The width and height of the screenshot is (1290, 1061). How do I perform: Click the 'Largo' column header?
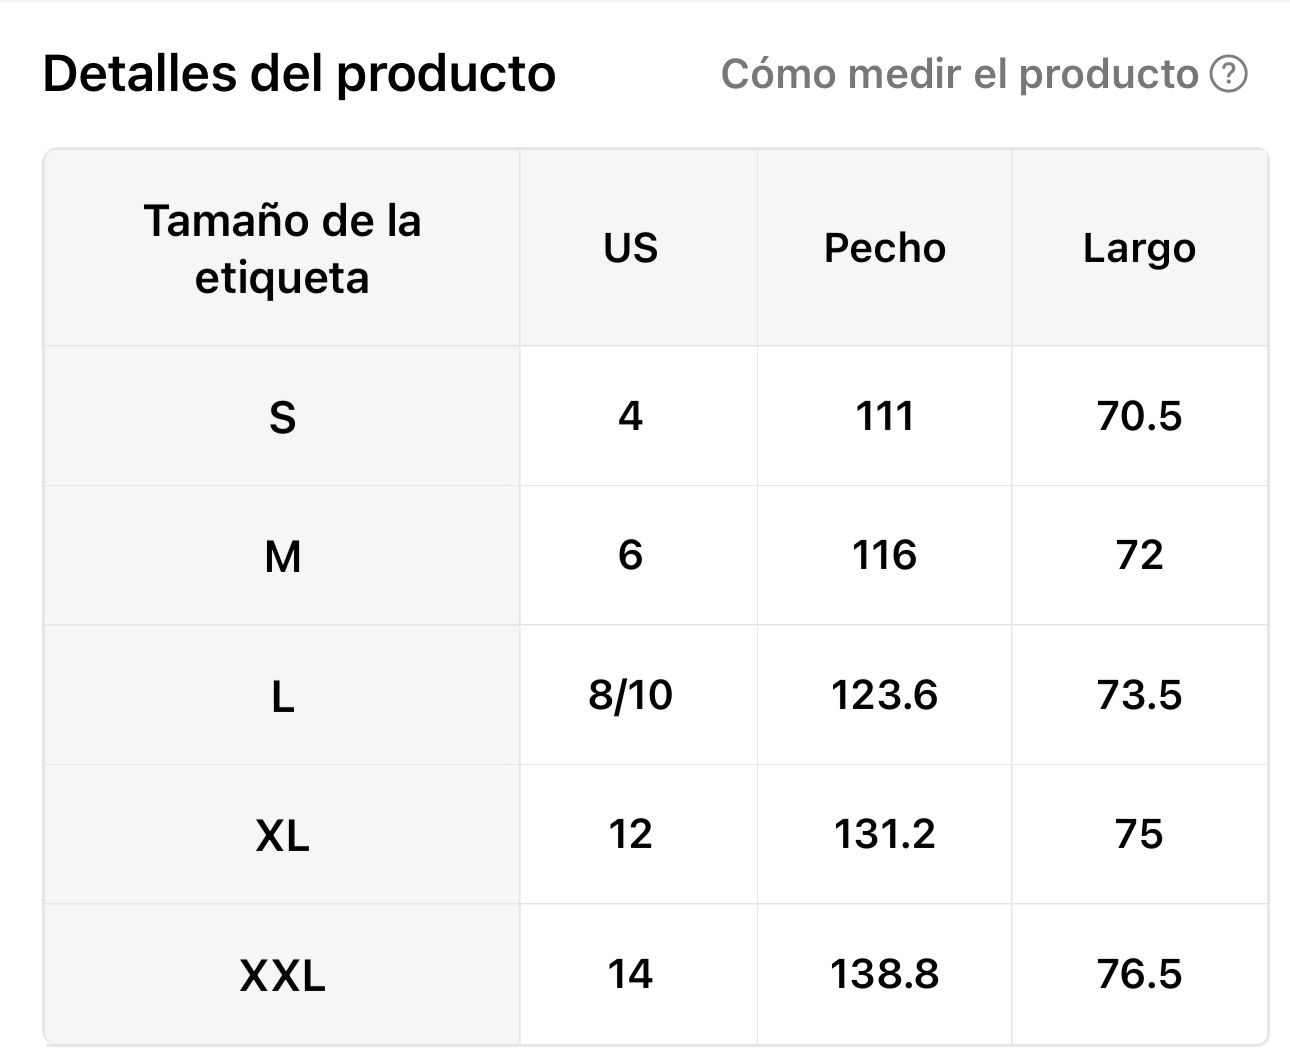[1139, 248]
